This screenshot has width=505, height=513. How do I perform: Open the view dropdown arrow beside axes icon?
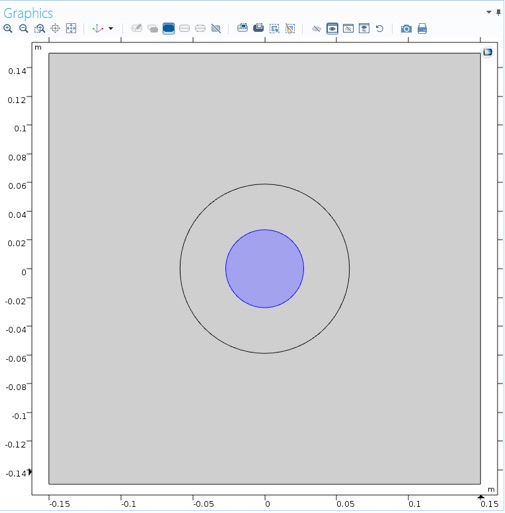point(111,29)
